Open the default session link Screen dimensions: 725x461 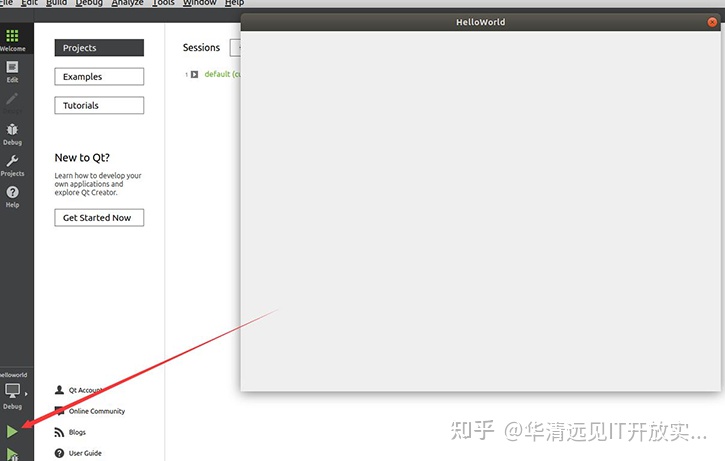coord(222,74)
